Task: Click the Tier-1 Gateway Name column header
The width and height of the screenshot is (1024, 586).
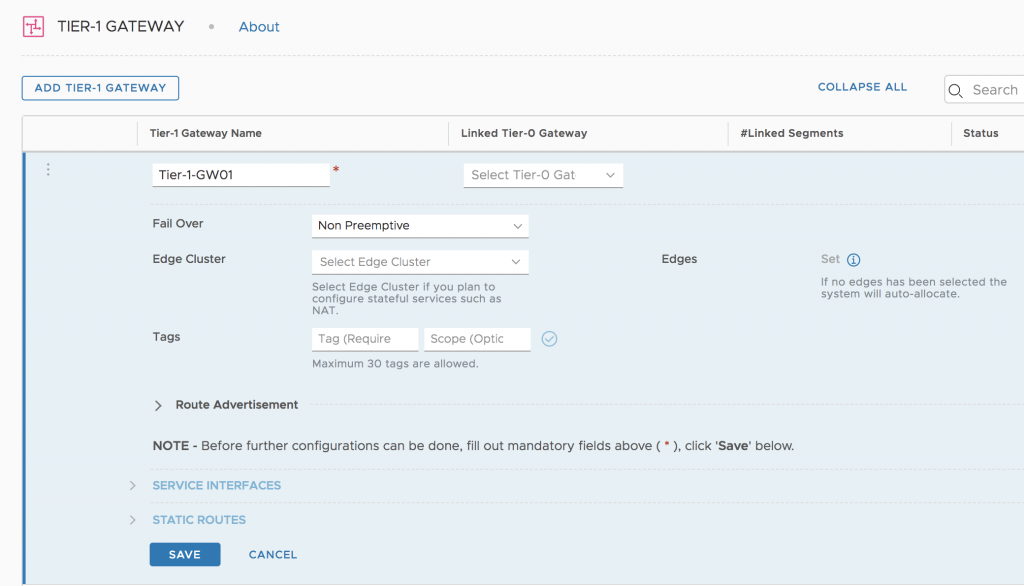Action: click(x=206, y=133)
